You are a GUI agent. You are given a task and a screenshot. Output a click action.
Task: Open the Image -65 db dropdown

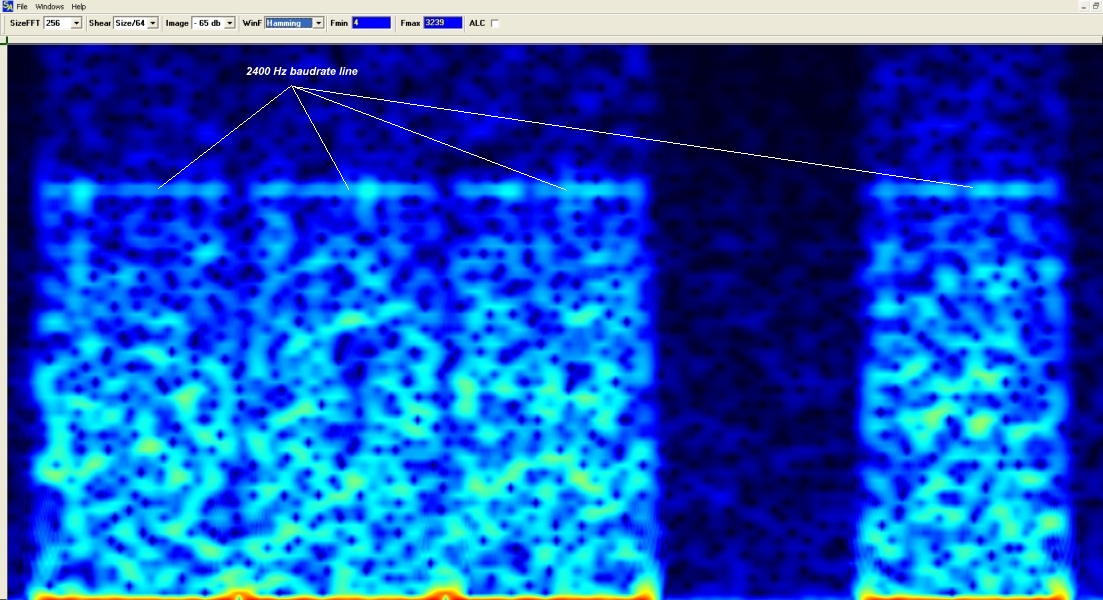[x=230, y=23]
